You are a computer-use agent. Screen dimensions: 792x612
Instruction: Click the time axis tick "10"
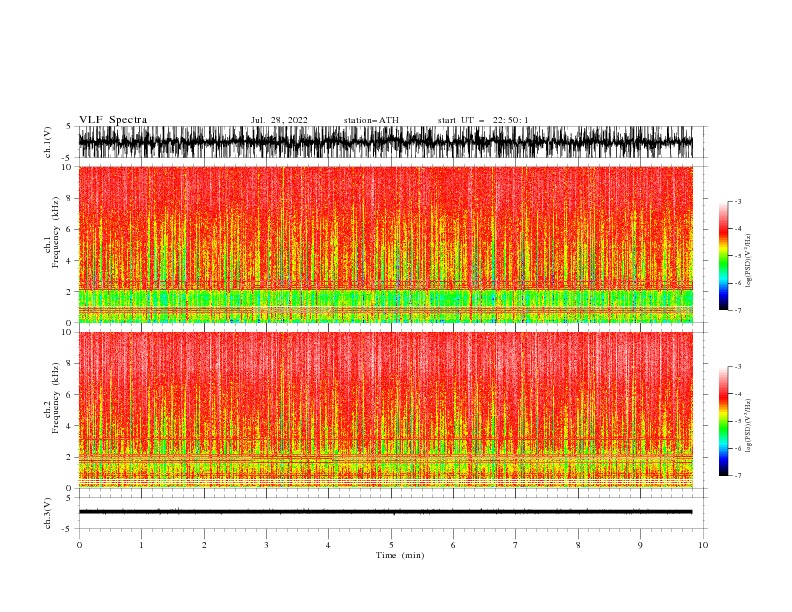tap(703, 545)
